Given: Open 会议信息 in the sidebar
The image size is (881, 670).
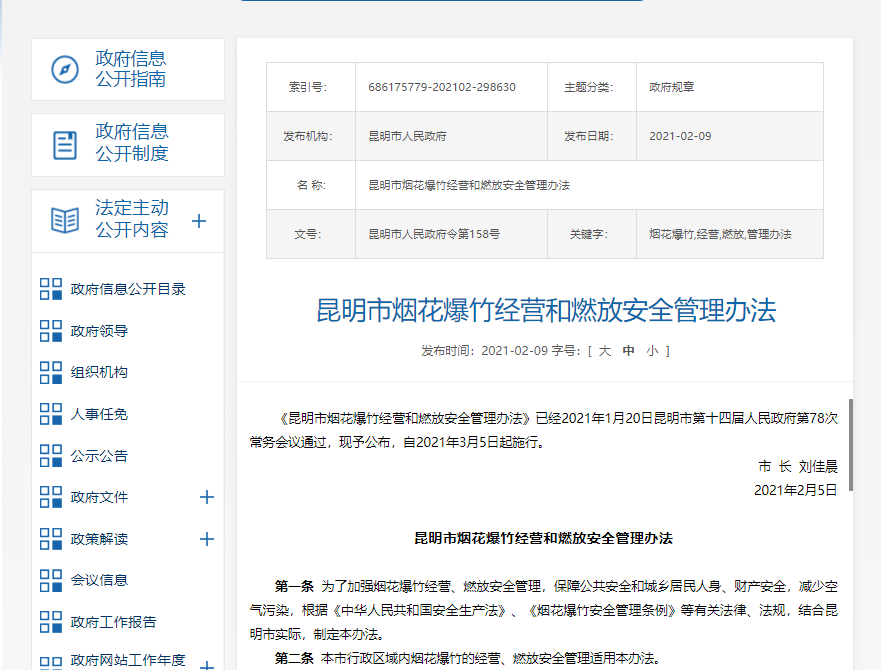Looking at the screenshot, I should click(x=99, y=580).
